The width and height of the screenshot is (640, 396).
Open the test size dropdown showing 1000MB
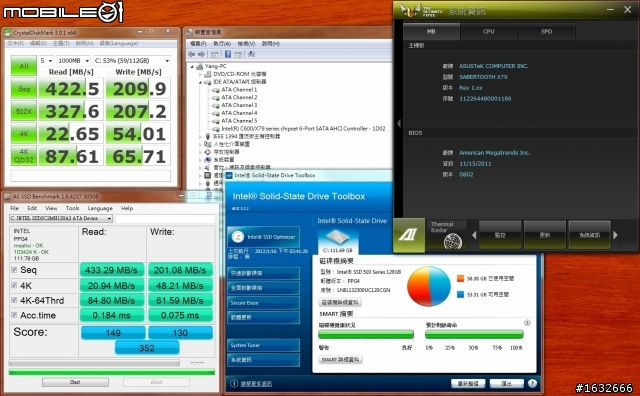coord(73,61)
